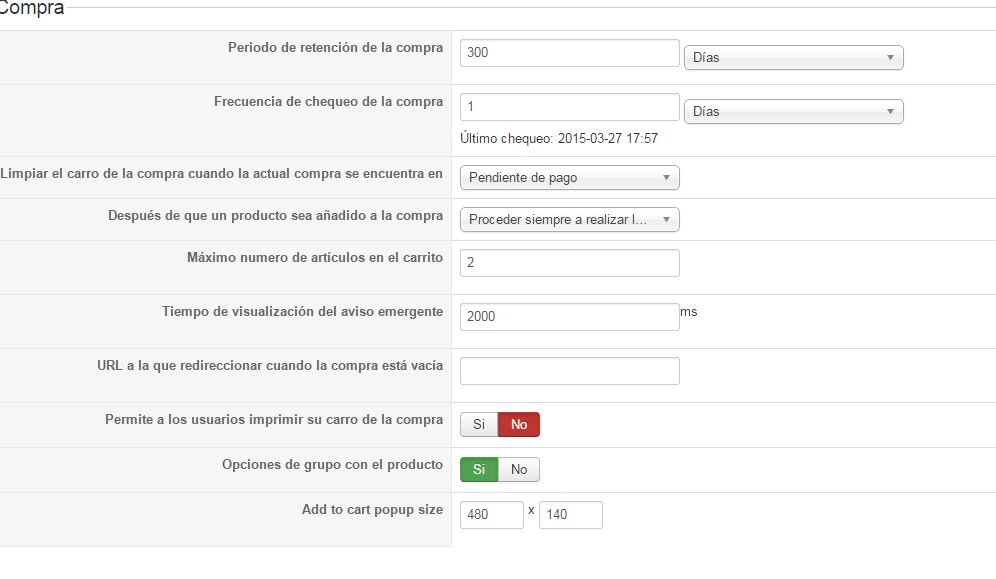Viewport: 996px width, 579px height.
Task: Focus the popup display time field
Action: [569, 317]
